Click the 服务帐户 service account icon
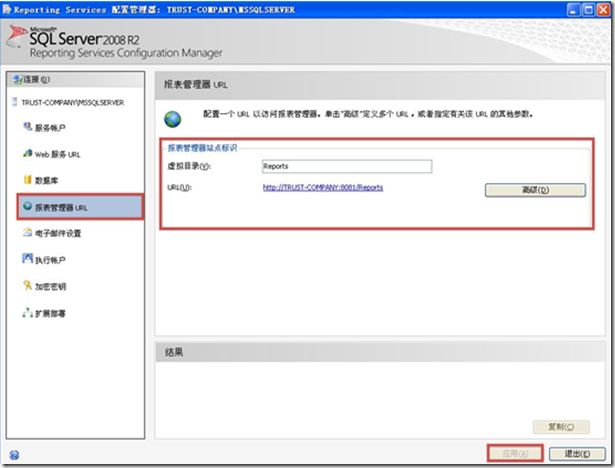Viewport: 615px width, 468px height. [27, 127]
